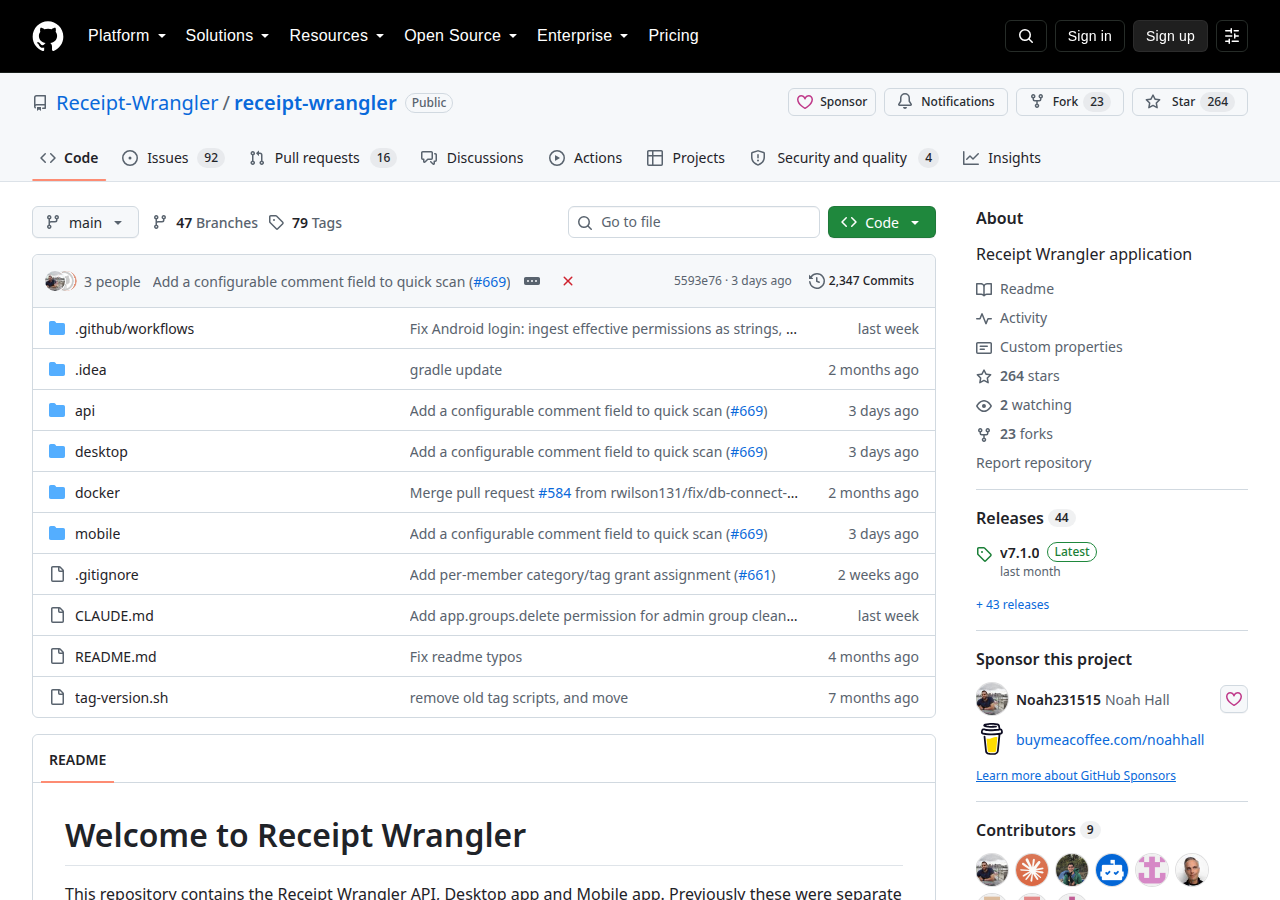Open the GitHub home logo
Screen dimensions: 1280x900
(48, 36)
